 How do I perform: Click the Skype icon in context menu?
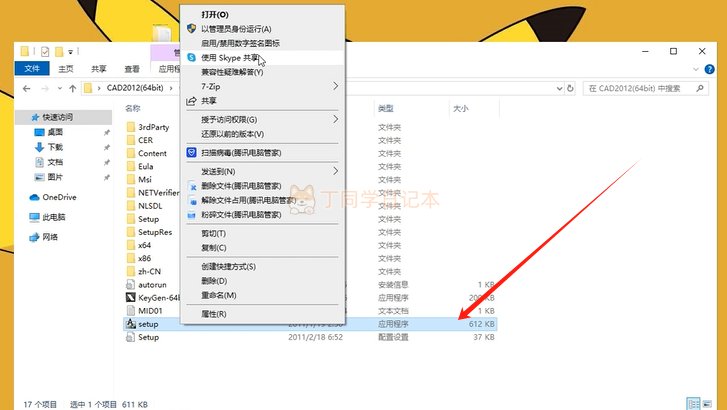(x=191, y=58)
